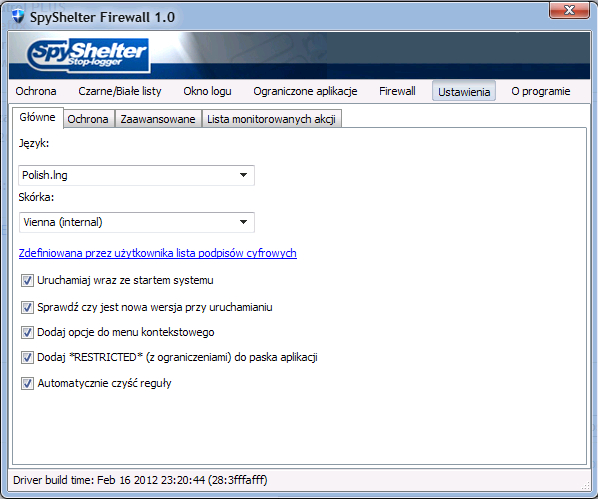Go to the Firewall tab
Image resolution: width=598 pixels, height=499 pixels.
tap(397, 91)
